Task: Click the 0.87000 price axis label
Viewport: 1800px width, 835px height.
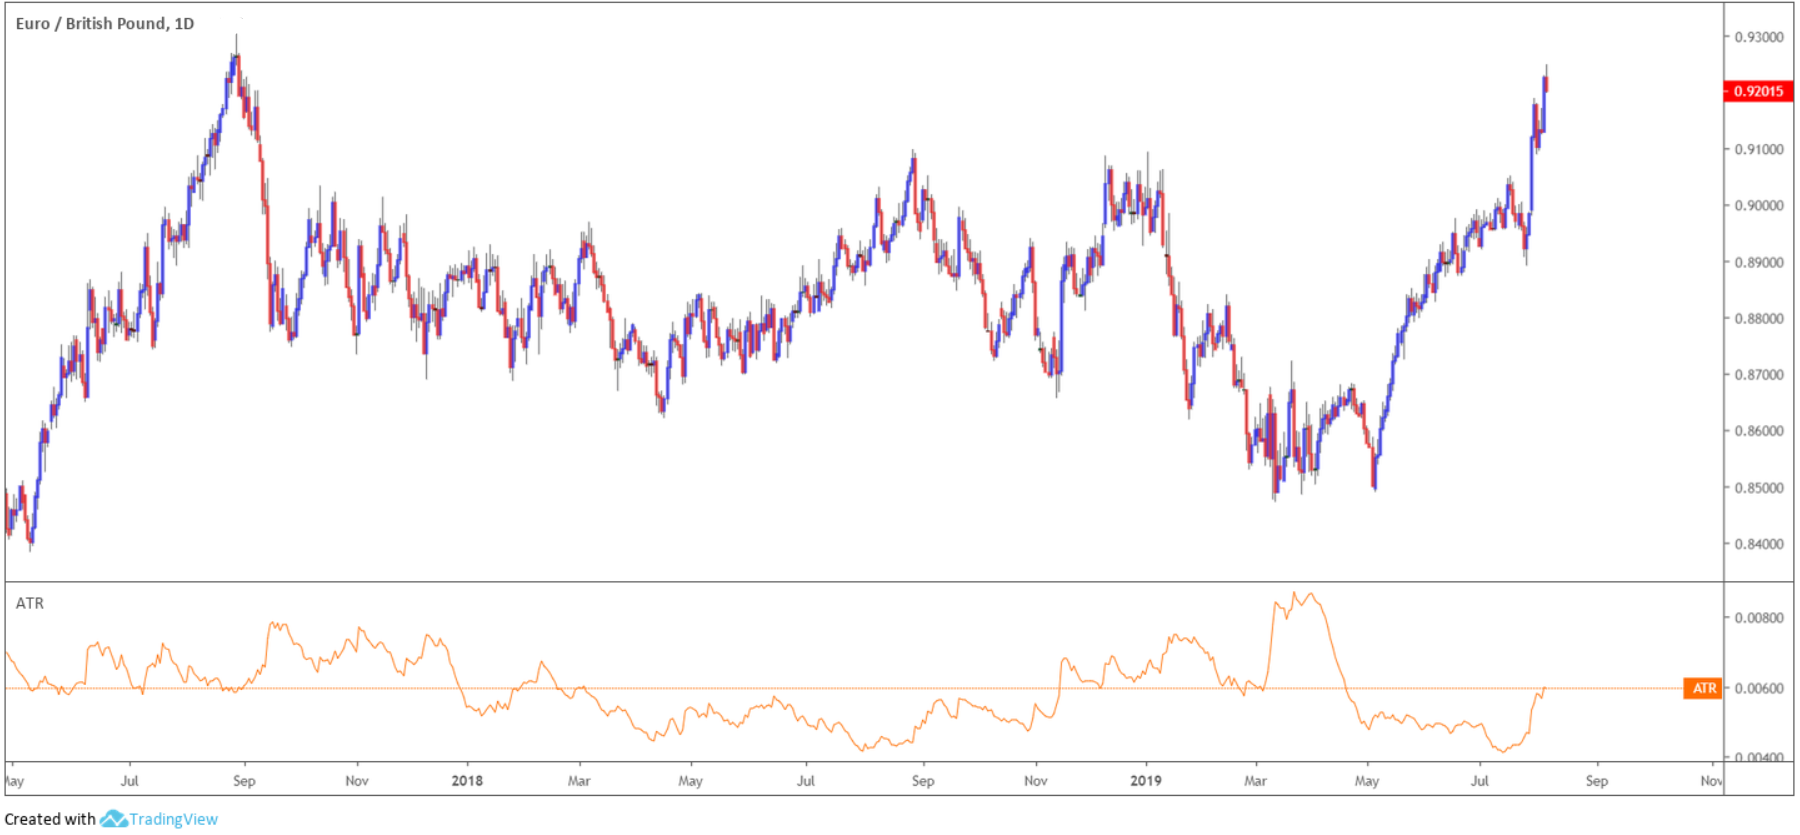Action: pyautogui.click(x=1759, y=375)
